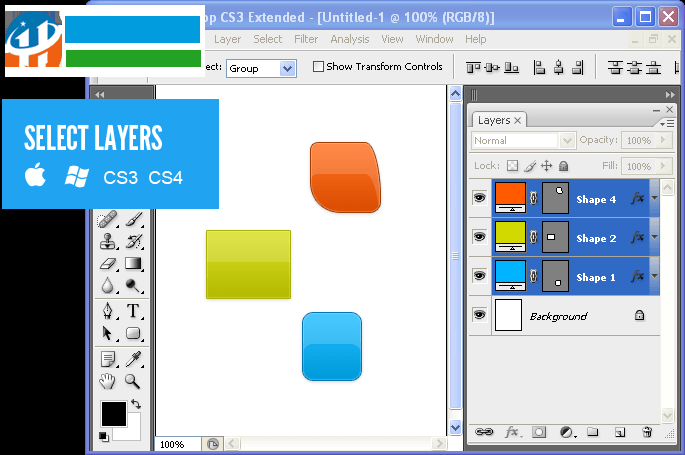Open the Auto-Select Group dropdown
This screenshot has height=455, width=685.
287,69
